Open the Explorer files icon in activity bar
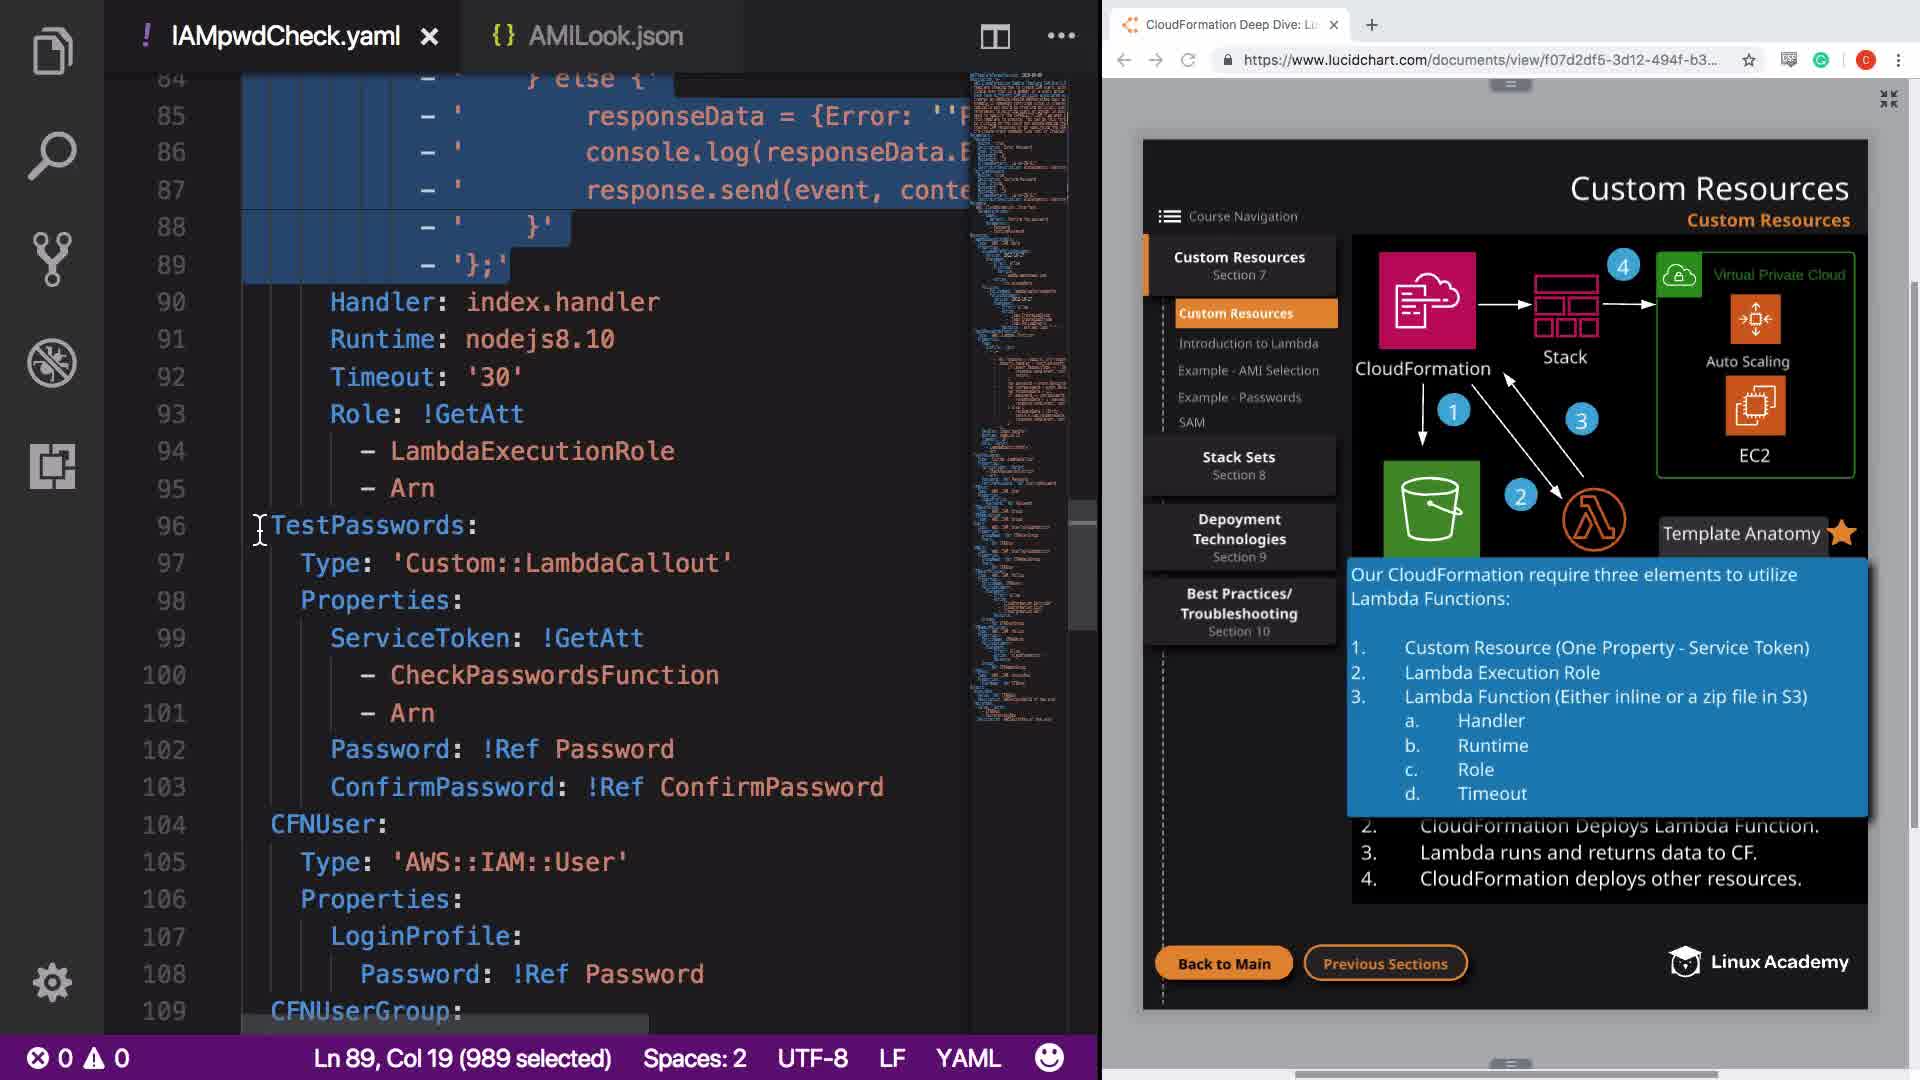Viewport: 1920px width, 1080px height. (x=52, y=50)
